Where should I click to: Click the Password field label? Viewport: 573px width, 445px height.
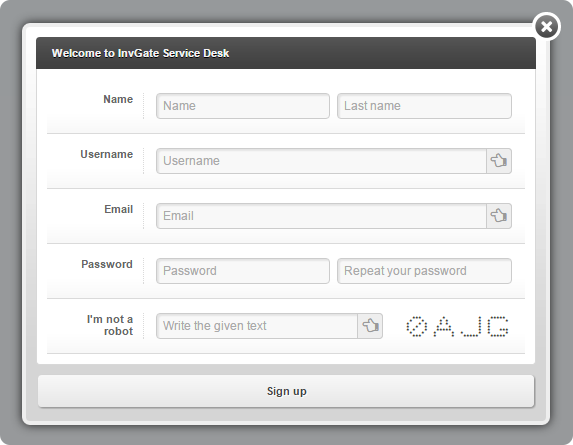pos(107,264)
